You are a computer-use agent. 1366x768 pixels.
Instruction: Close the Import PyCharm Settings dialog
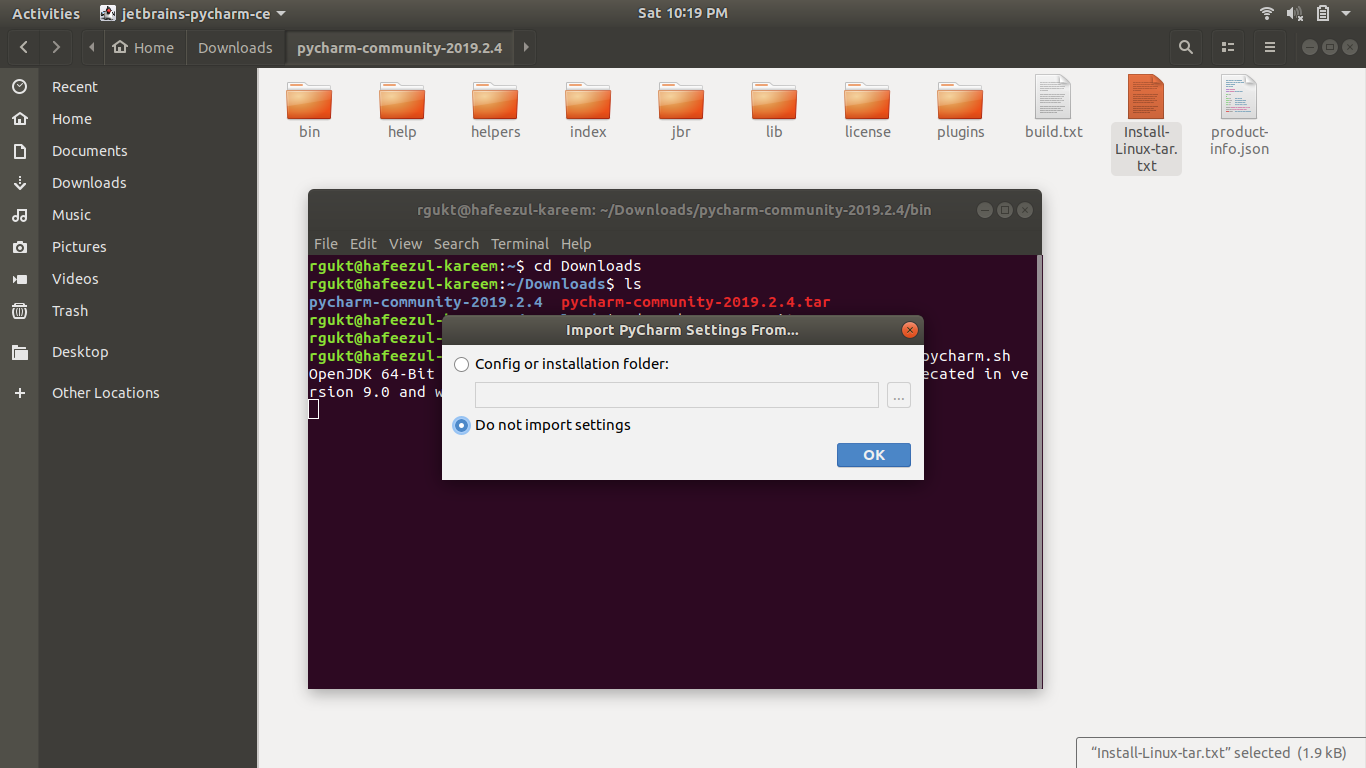pos(909,330)
